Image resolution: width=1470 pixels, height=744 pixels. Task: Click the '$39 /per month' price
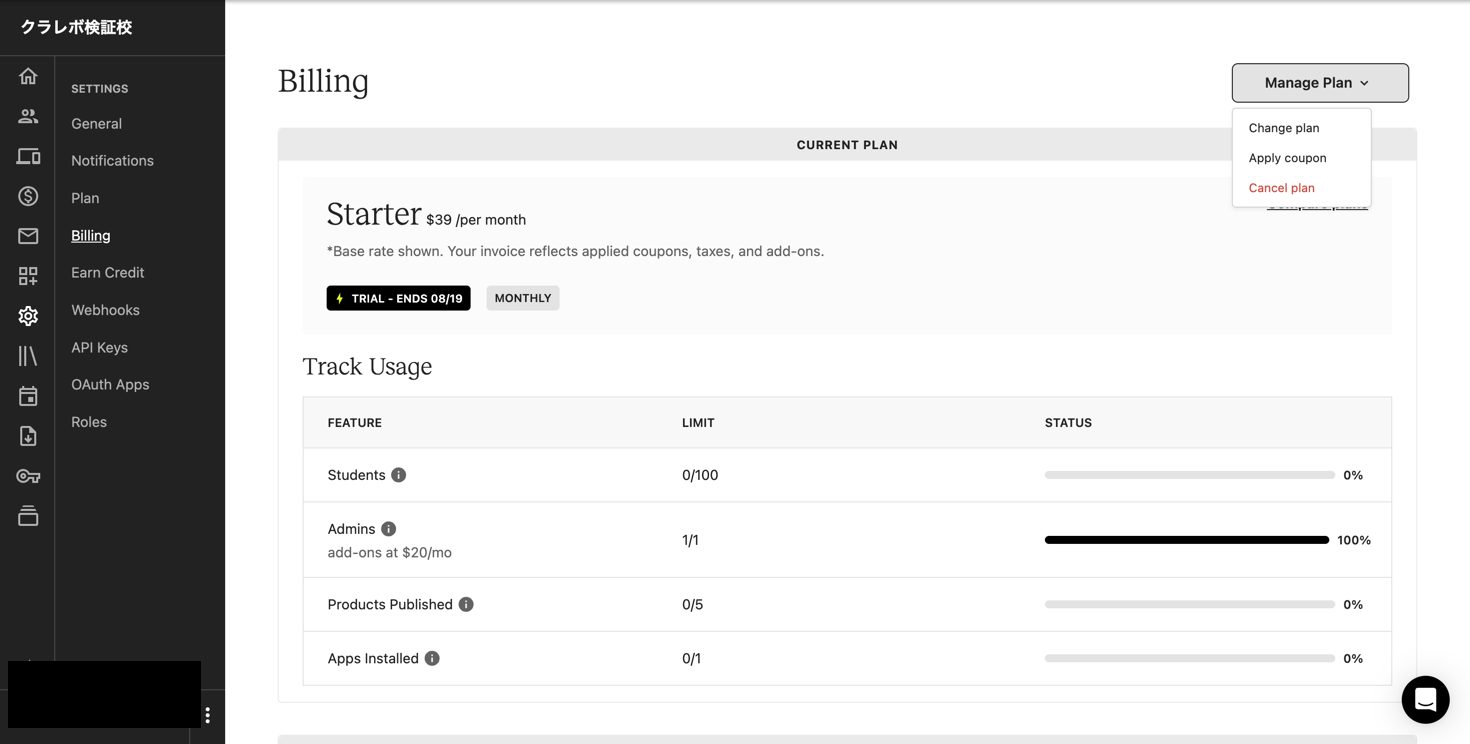476,220
